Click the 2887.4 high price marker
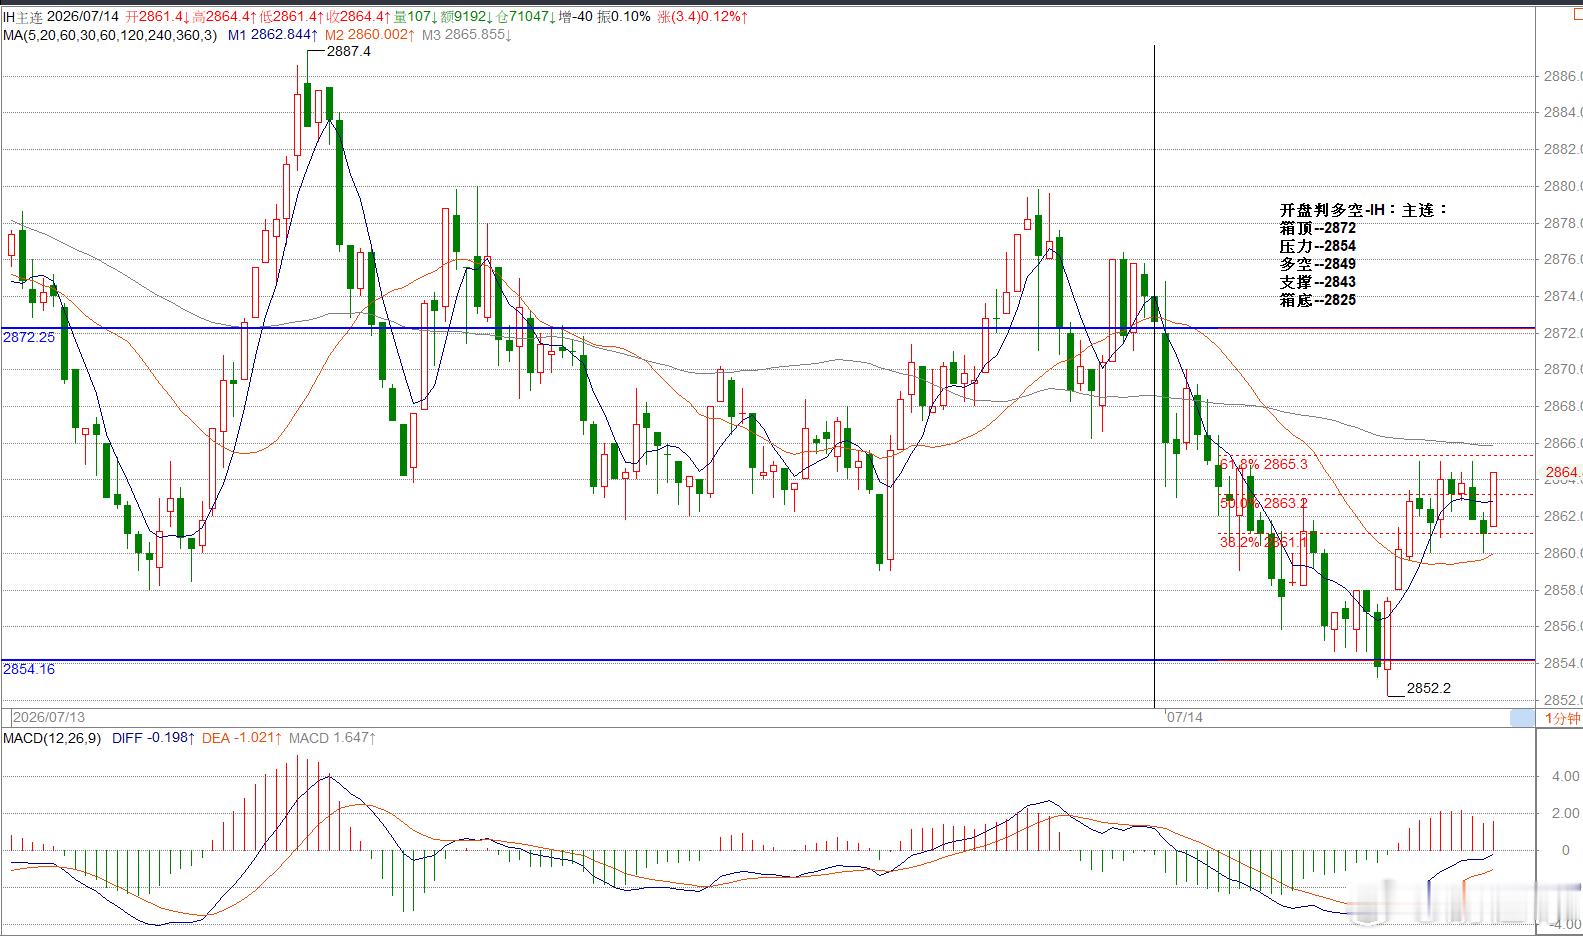1583x942 pixels. pos(349,51)
